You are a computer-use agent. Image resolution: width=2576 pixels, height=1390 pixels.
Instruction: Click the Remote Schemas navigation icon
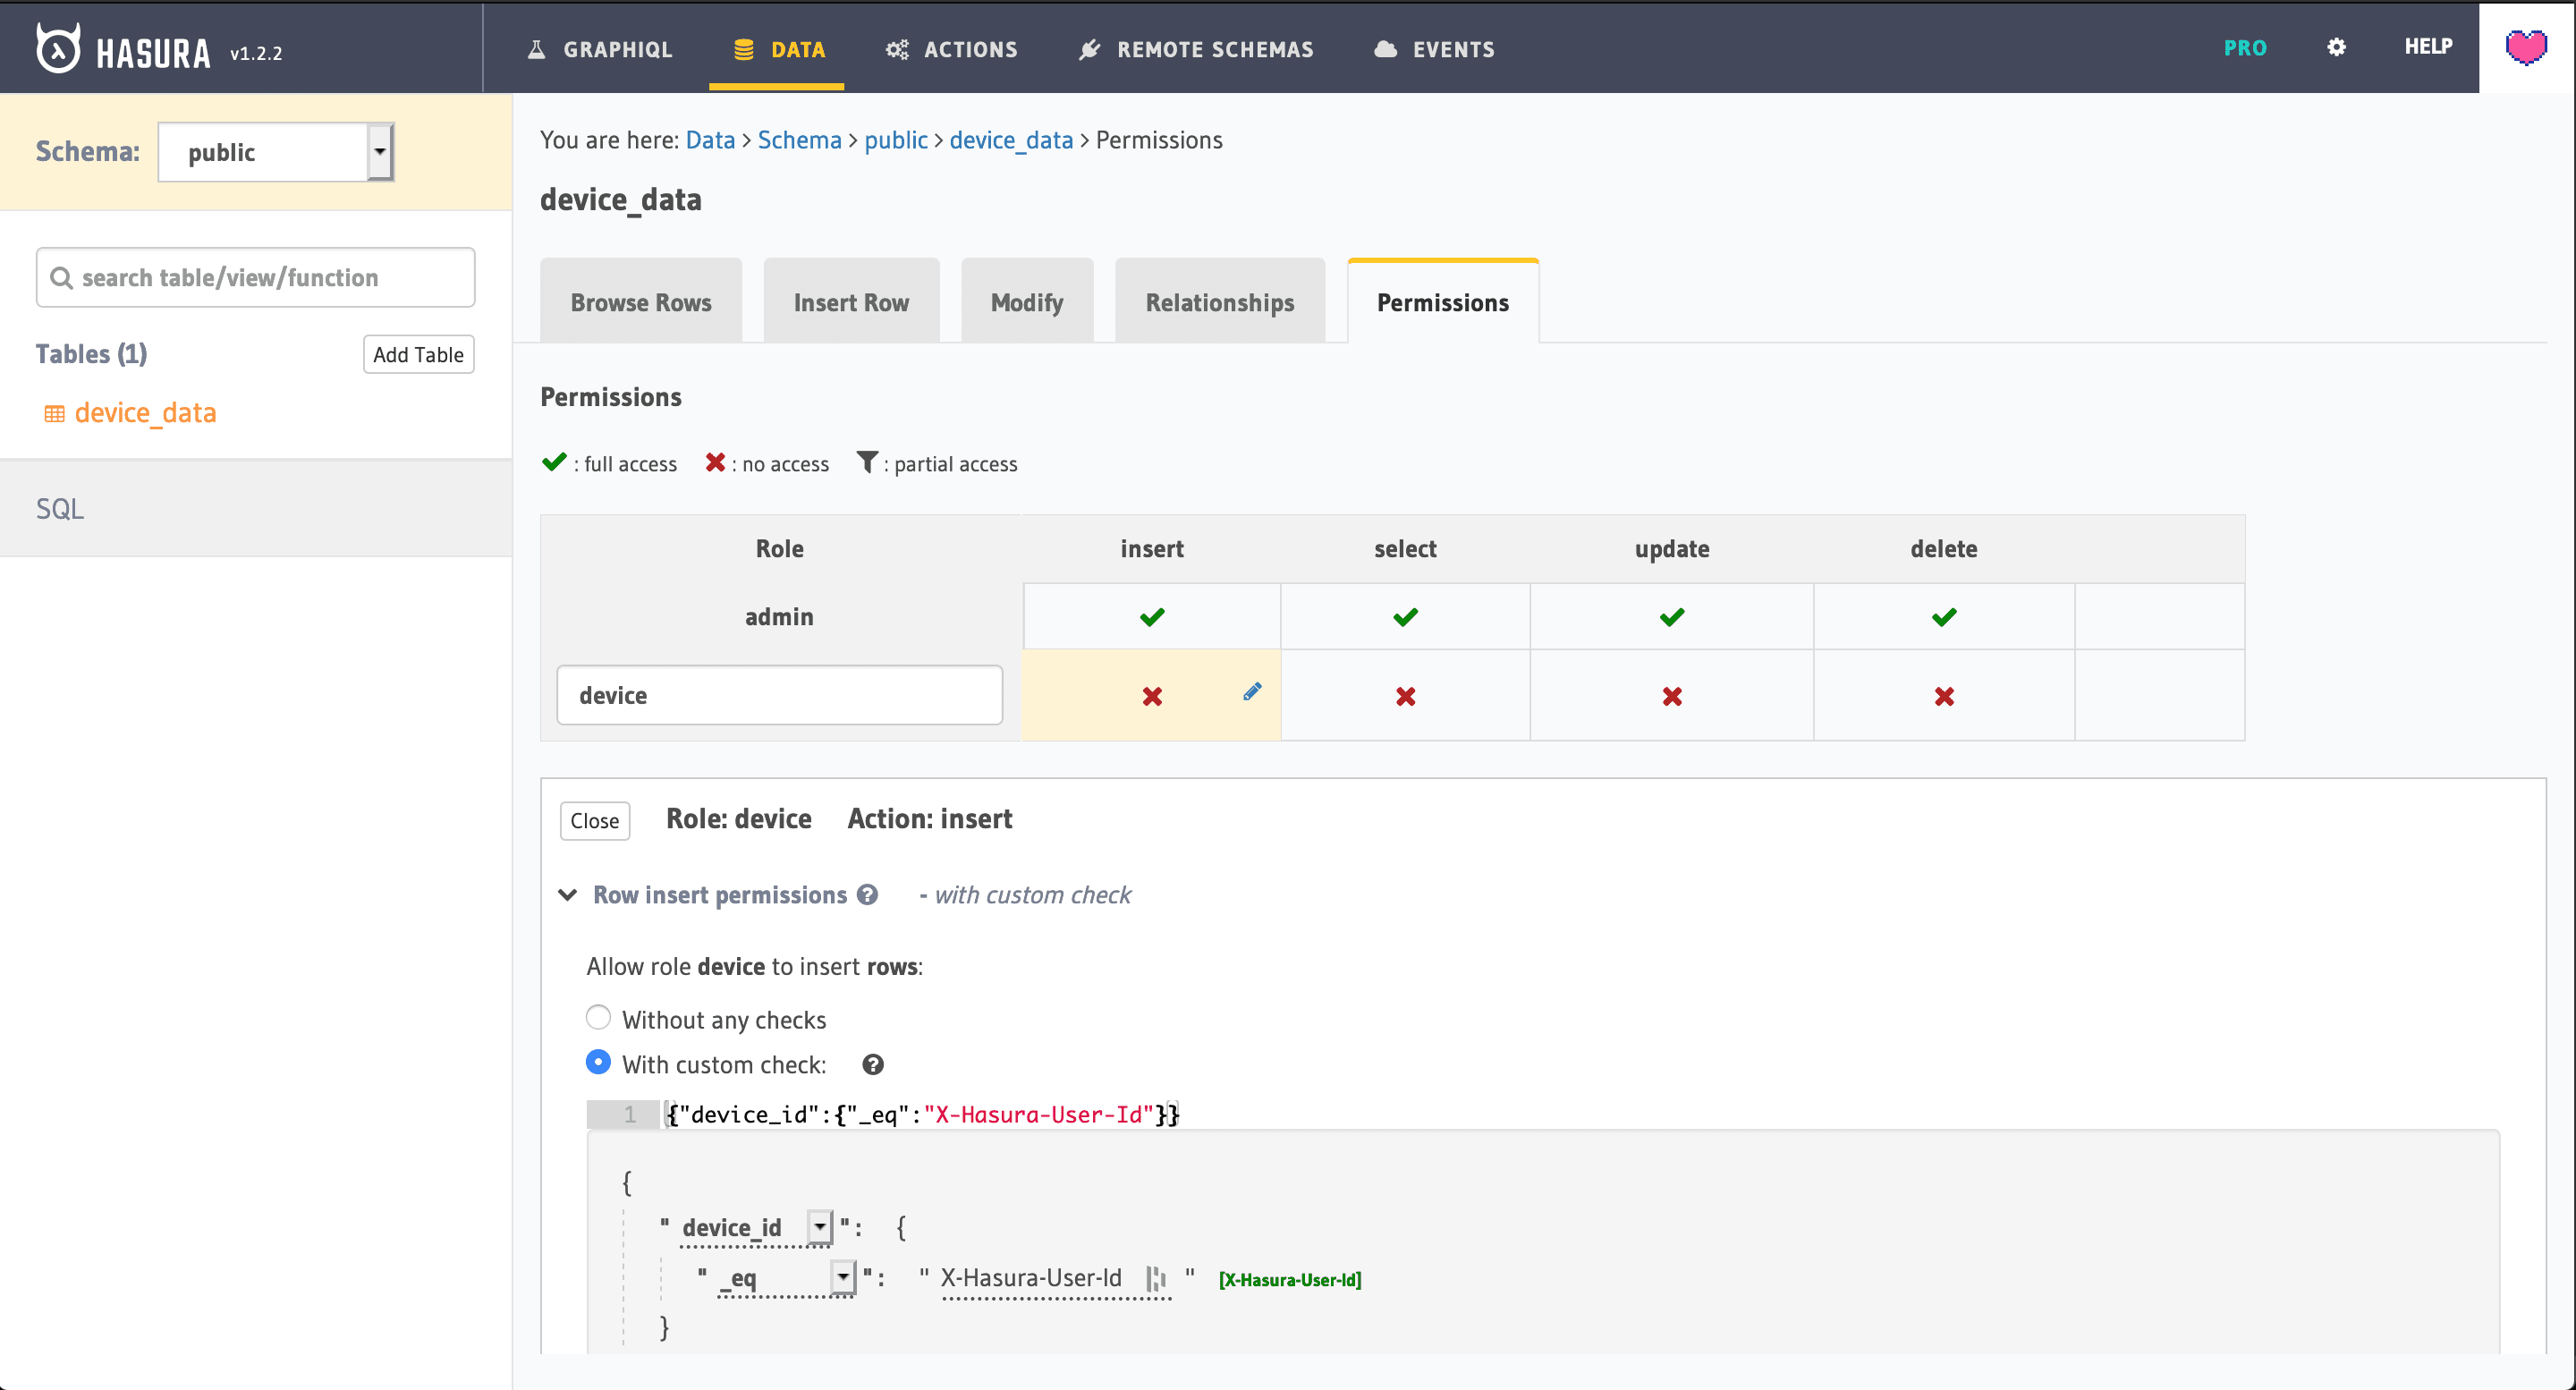1090,48
